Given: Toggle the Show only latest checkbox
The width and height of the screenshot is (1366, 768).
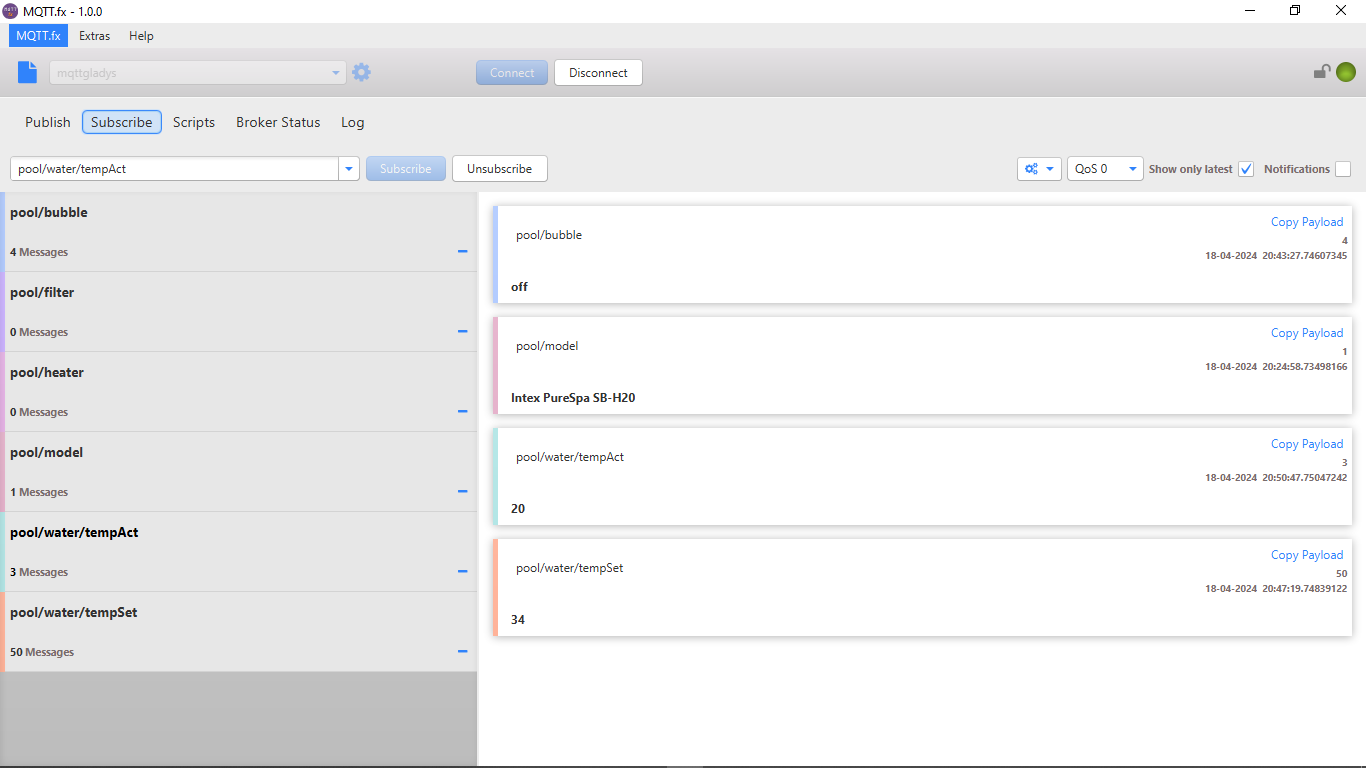Looking at the screenshot, I should pos(1246,169).
